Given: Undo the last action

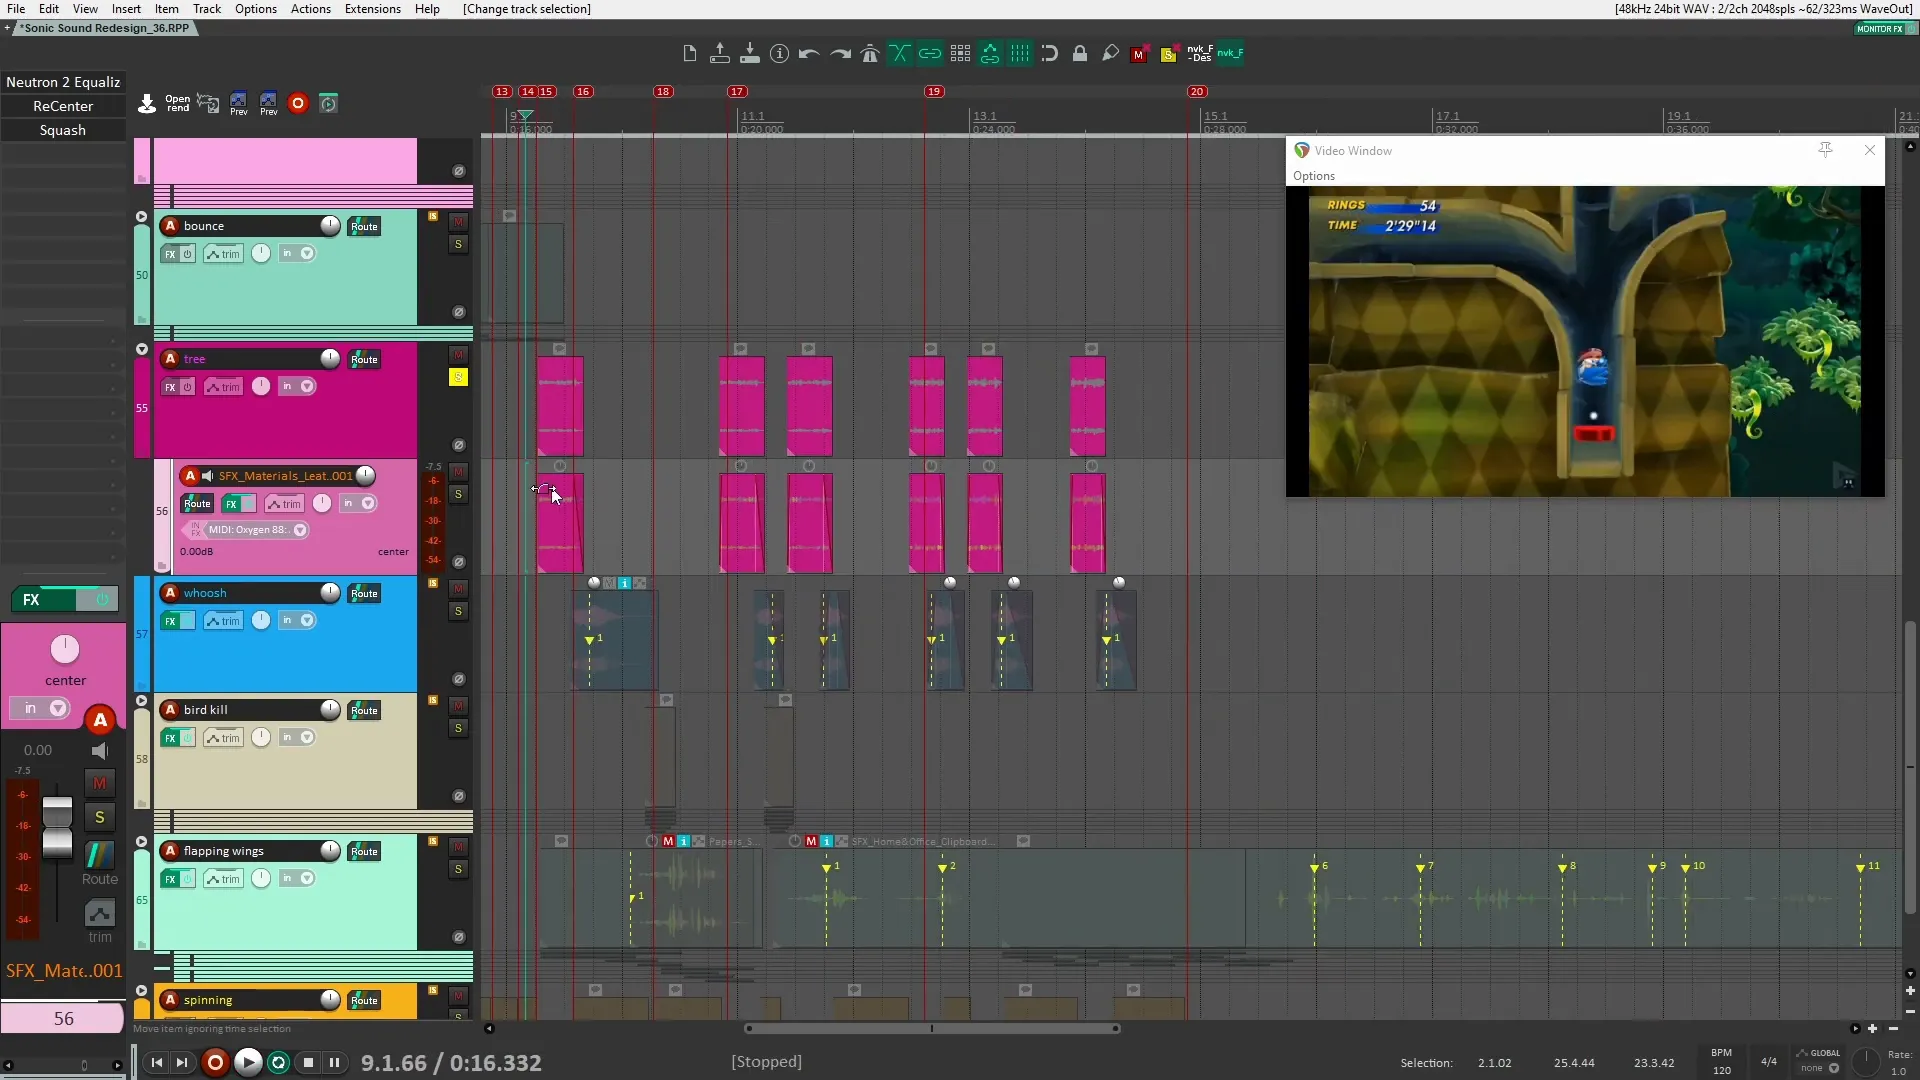Looking at the screenshot, I should pos(809,54).
